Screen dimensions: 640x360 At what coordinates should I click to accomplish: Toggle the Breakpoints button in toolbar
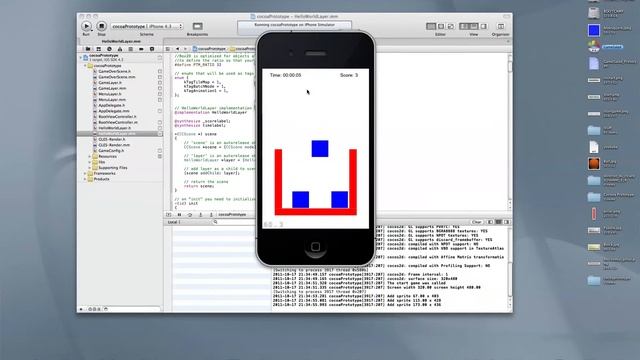198,26
